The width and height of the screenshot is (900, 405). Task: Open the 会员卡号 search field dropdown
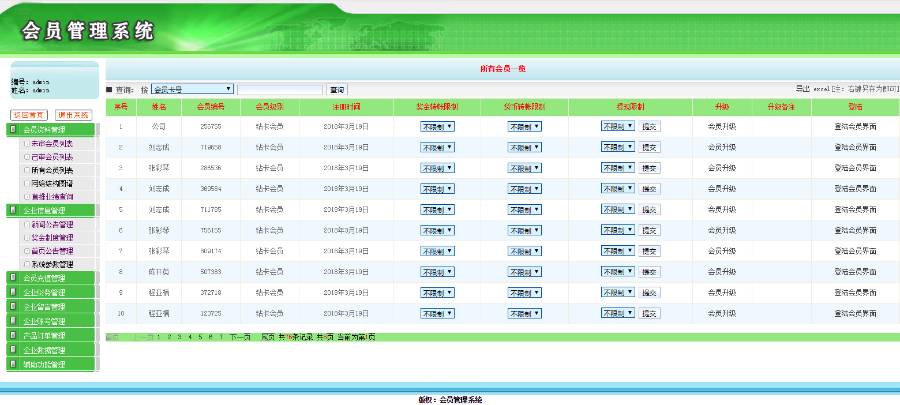192,89
